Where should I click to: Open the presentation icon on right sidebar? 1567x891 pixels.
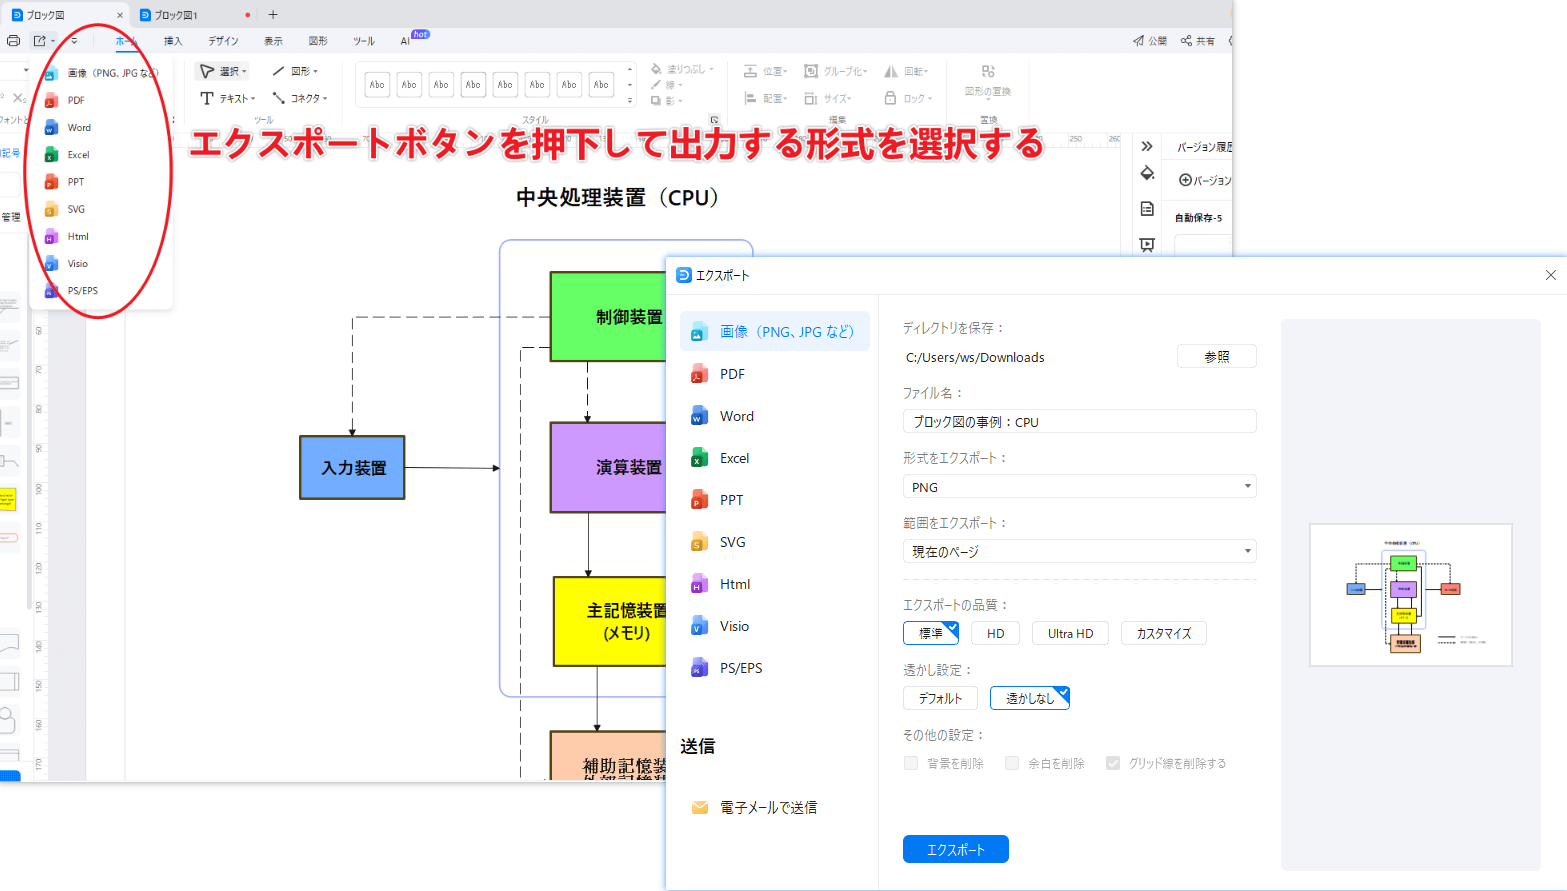click(x=1147, y=245)
